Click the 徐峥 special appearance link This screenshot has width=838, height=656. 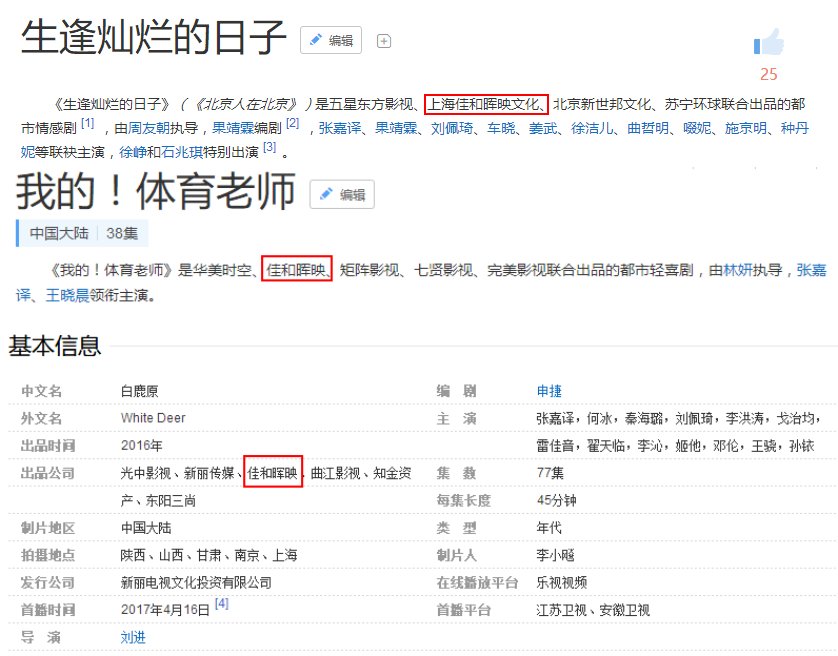[x=132, y=152]
